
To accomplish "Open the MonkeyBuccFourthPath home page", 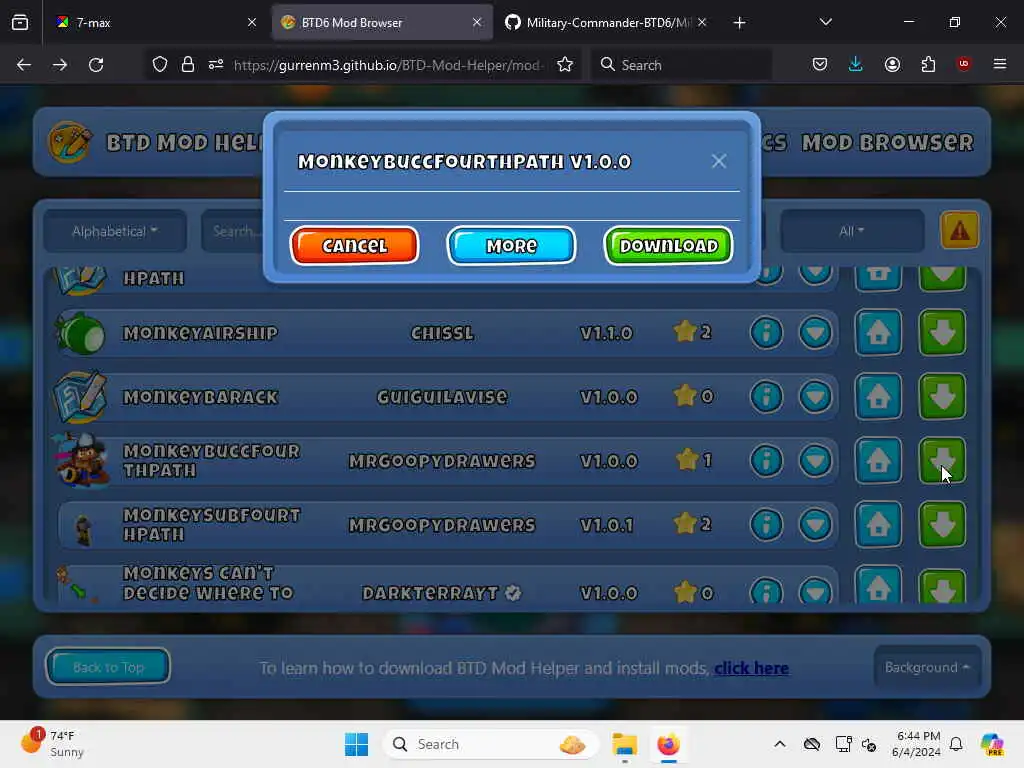I will coord(878,460).
